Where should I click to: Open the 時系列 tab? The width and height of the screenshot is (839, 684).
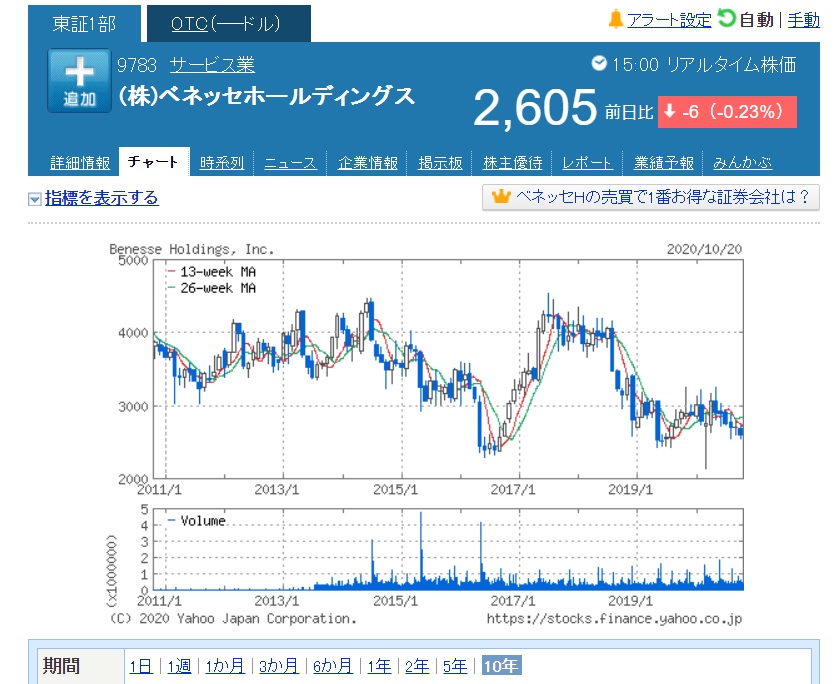pyautogui.click(x=222, y=162)
